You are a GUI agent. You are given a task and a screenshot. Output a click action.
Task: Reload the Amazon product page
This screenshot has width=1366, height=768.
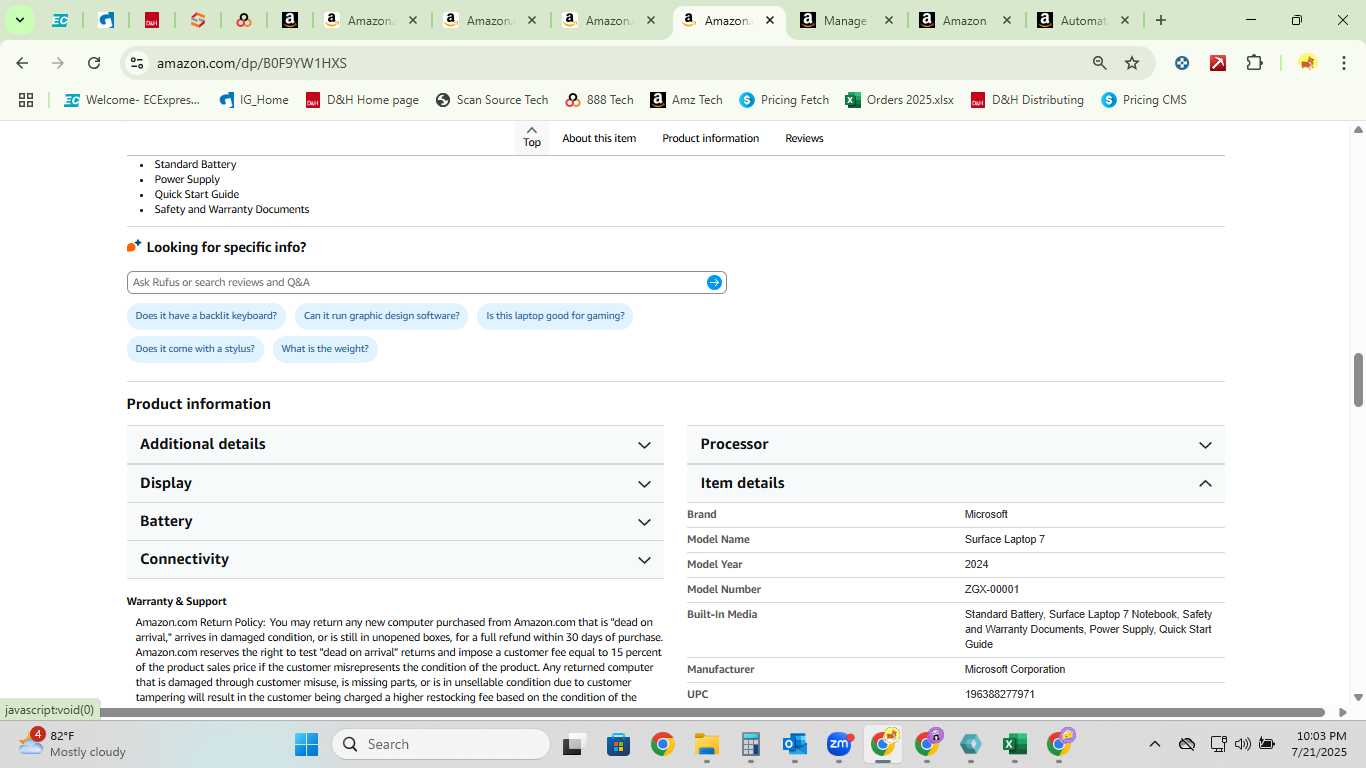tap(94, 63)
